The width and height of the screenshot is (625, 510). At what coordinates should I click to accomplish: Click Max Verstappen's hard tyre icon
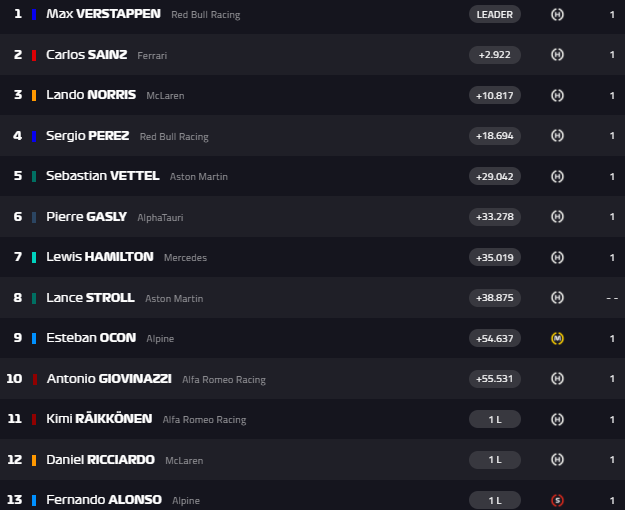coord(558,14)
